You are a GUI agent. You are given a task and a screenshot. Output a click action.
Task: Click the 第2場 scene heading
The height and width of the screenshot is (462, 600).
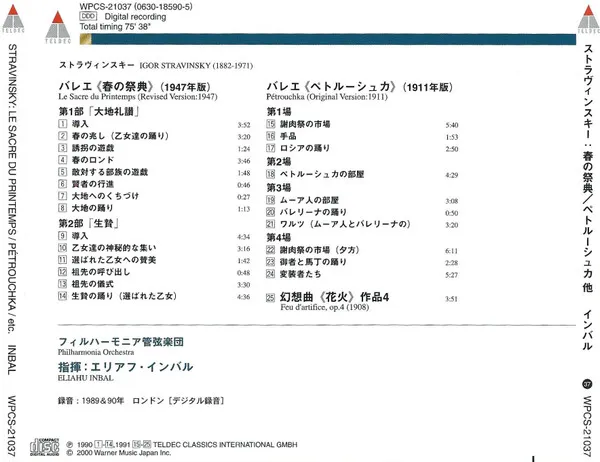279,162
